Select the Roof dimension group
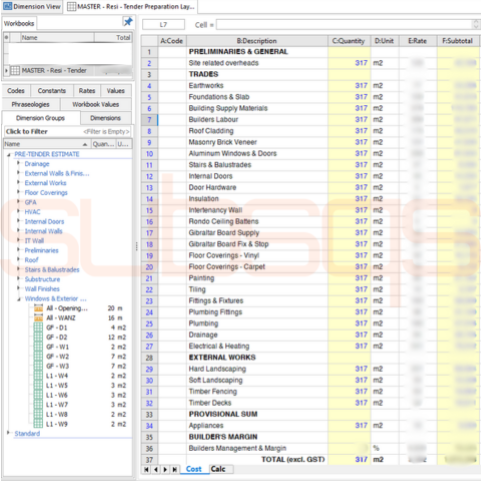 31,260
